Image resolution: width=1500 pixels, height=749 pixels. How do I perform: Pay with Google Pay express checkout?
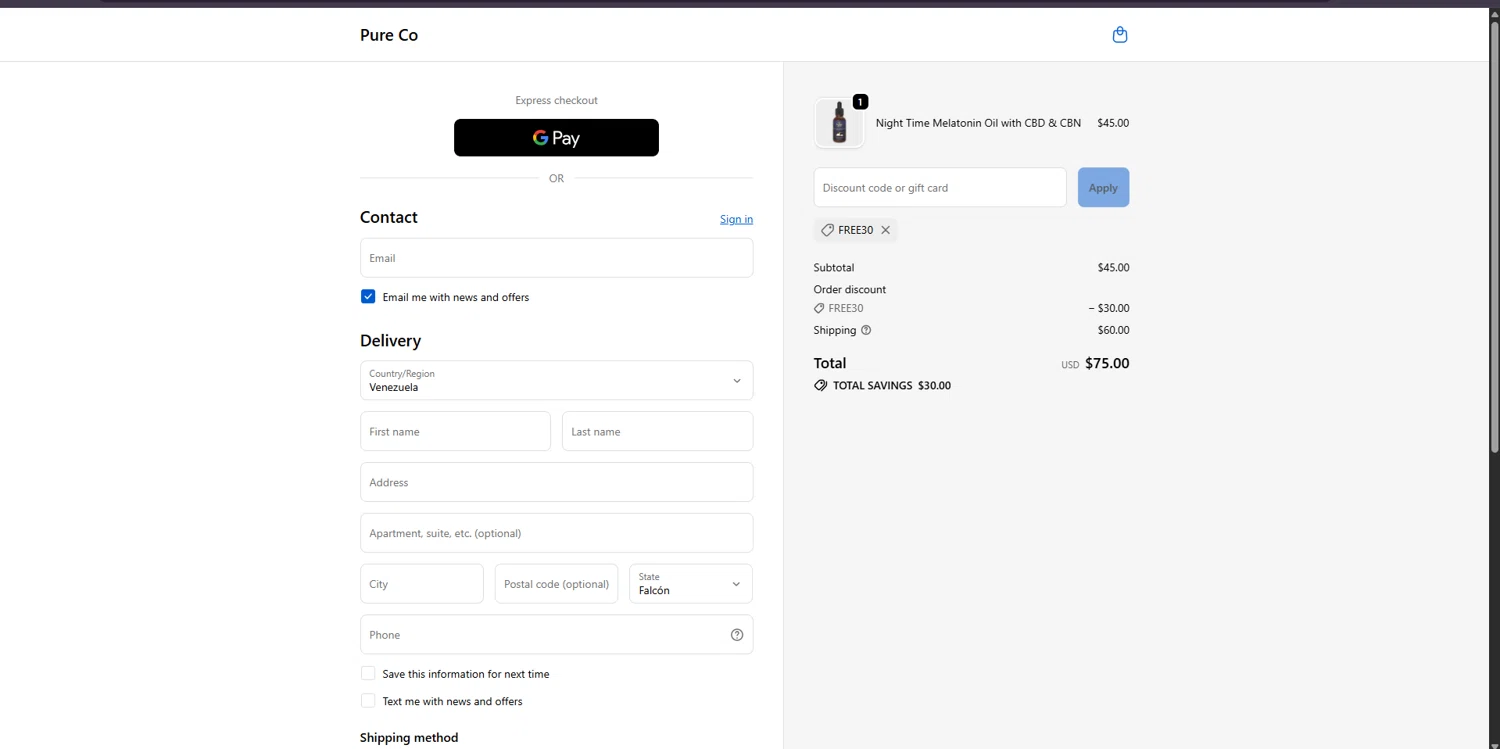556,138
